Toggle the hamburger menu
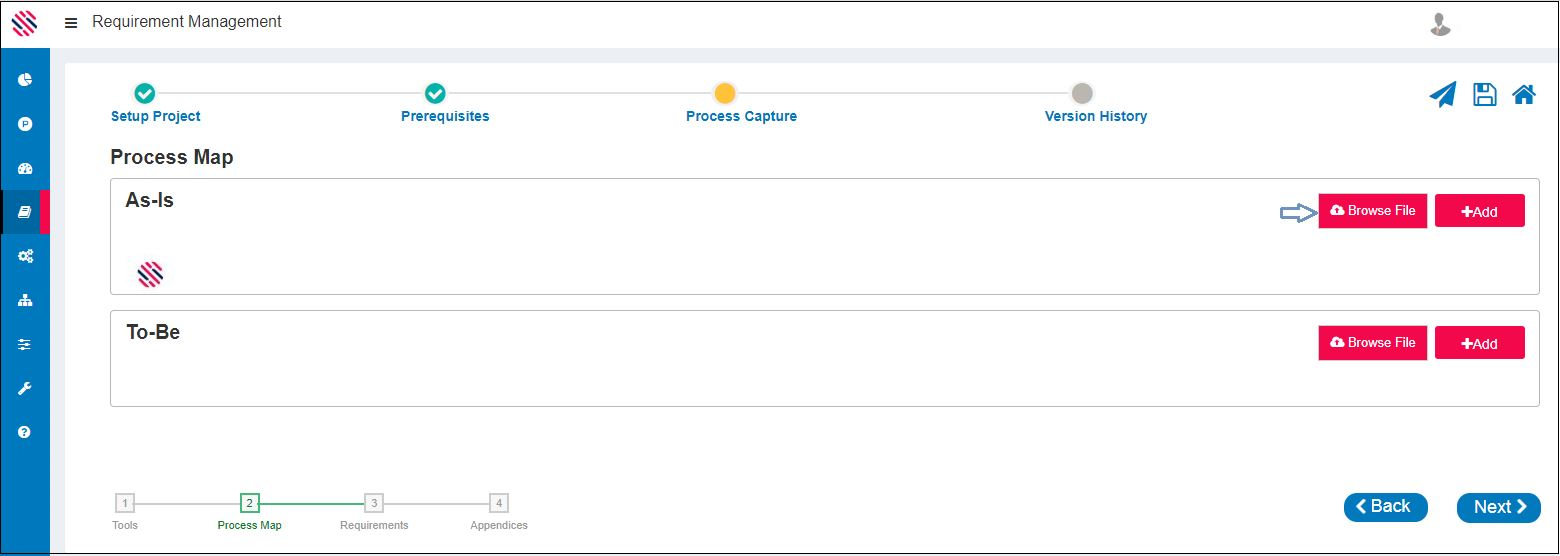This screenshot has height=556, width=1560. point(71,23)
